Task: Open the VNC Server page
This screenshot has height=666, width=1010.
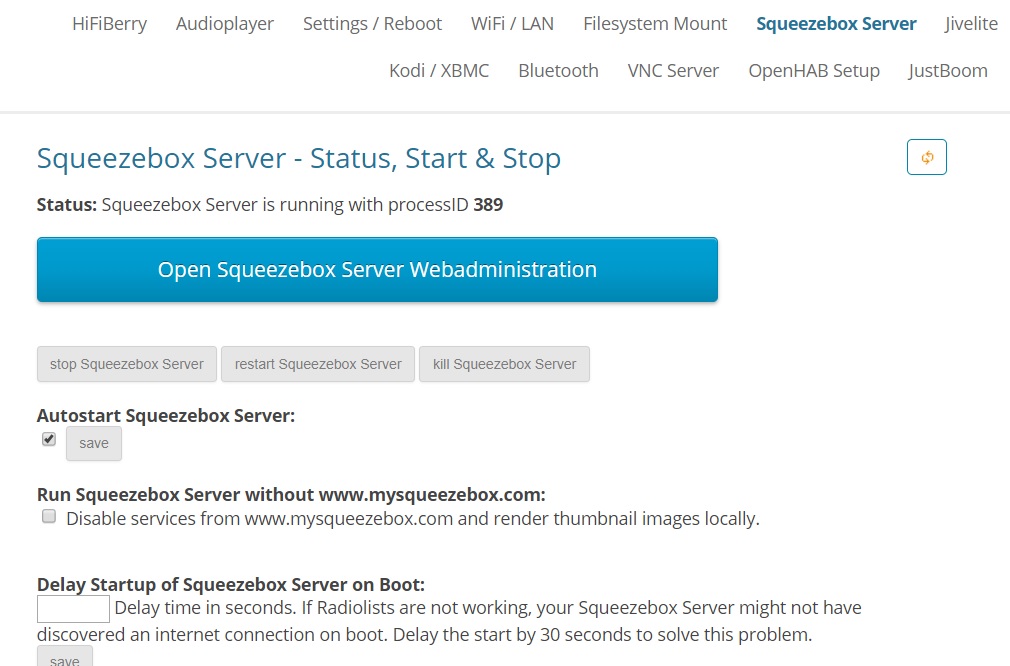Action: point(673,71)
